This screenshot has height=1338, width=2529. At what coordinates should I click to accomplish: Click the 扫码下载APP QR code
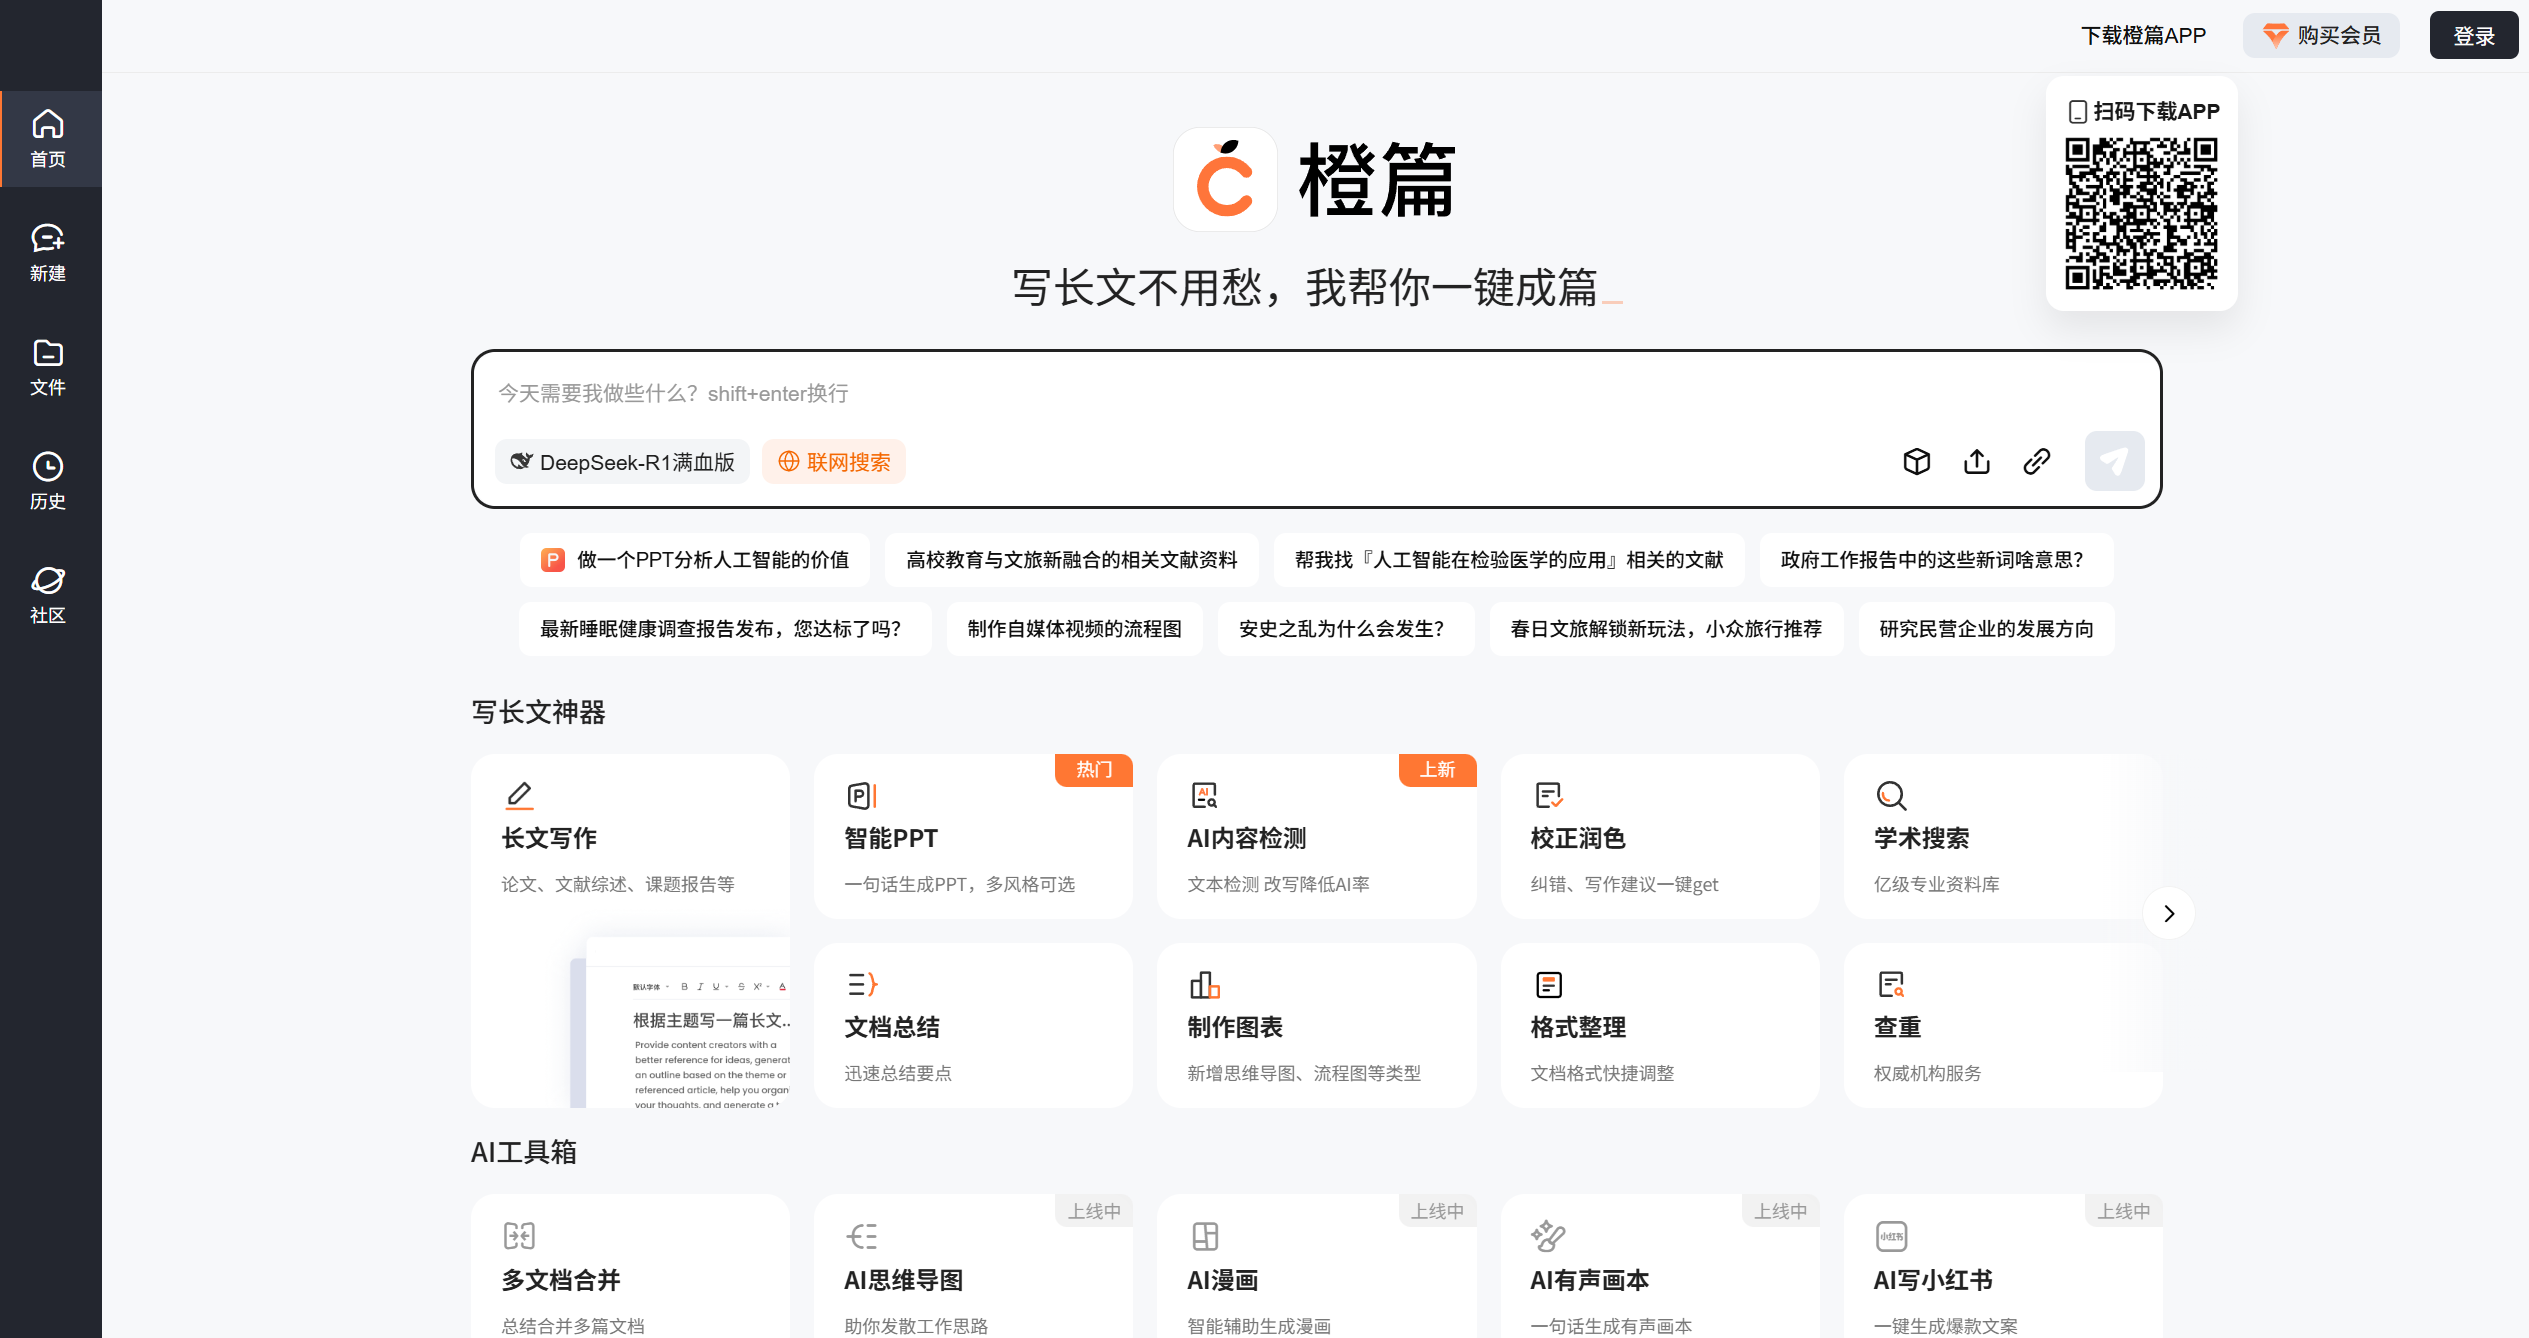2141,214
